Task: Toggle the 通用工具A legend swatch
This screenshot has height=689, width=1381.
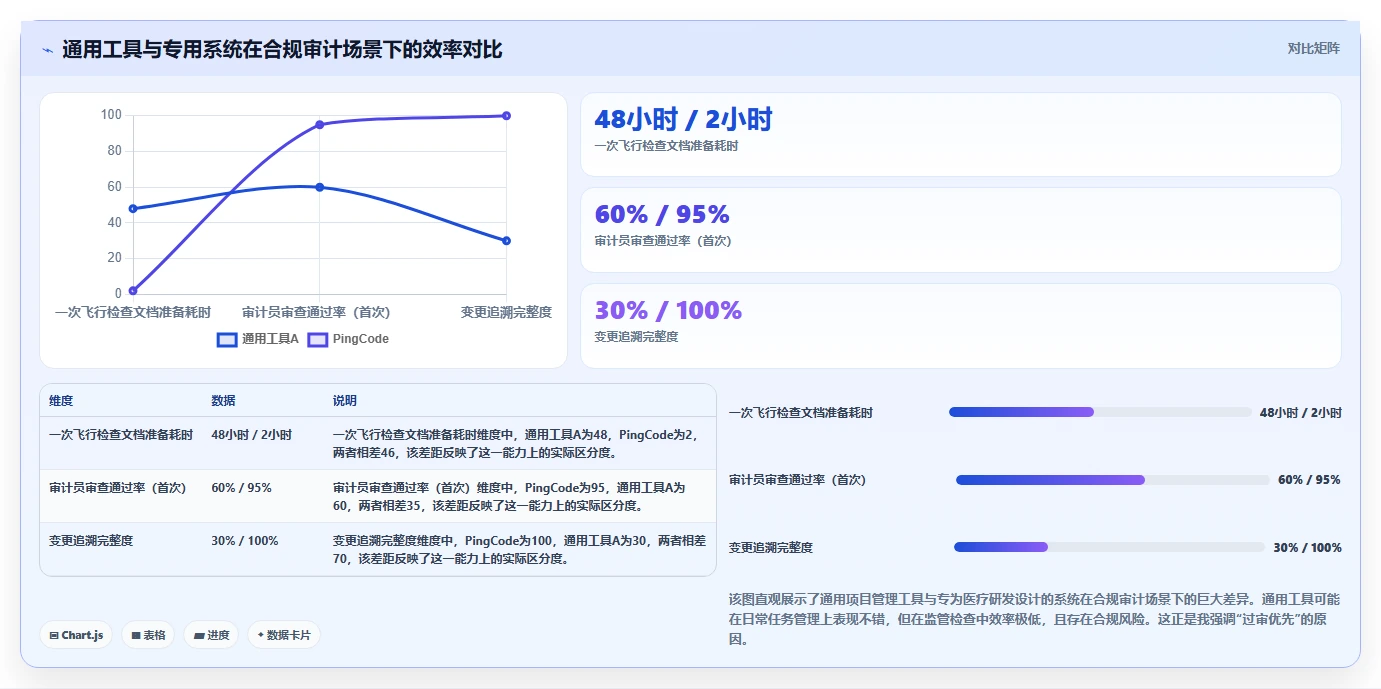Action: (228, 339)
